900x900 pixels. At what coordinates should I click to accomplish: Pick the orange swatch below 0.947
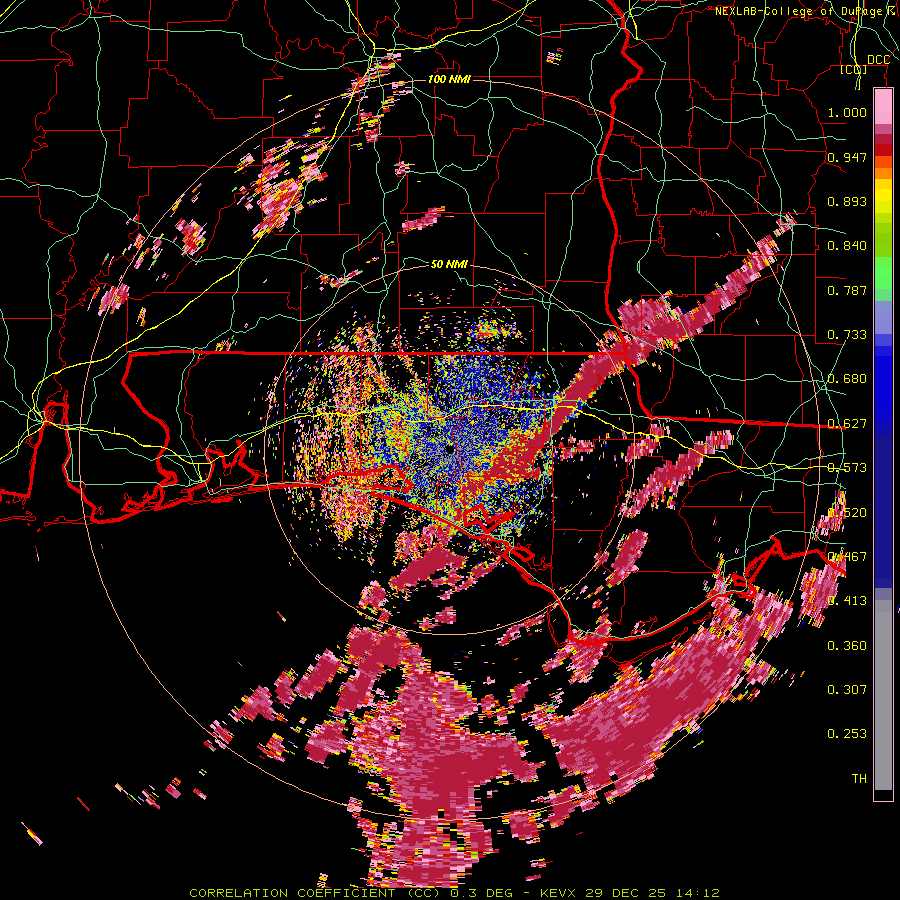click(883, 173)
